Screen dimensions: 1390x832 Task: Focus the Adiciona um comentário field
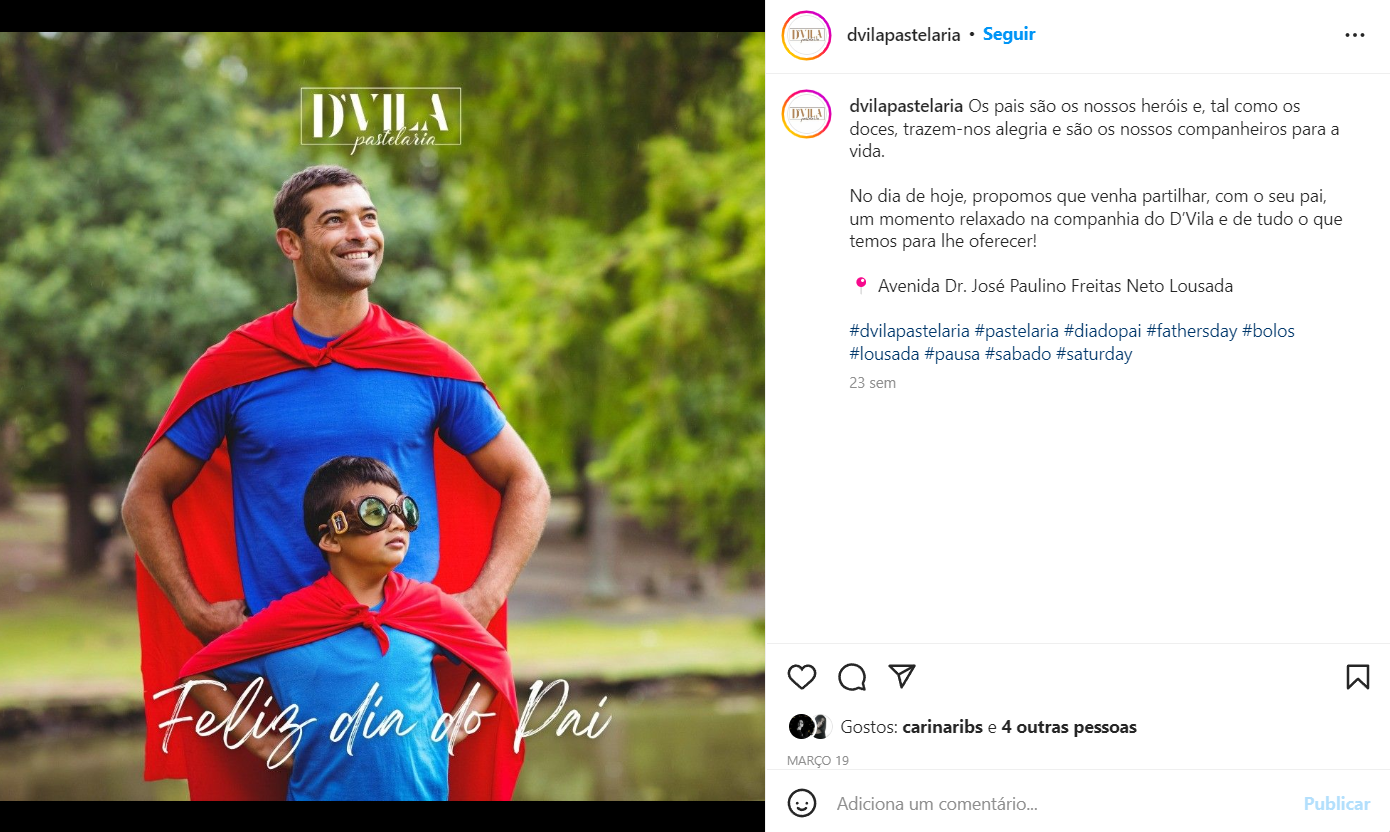1062,803
